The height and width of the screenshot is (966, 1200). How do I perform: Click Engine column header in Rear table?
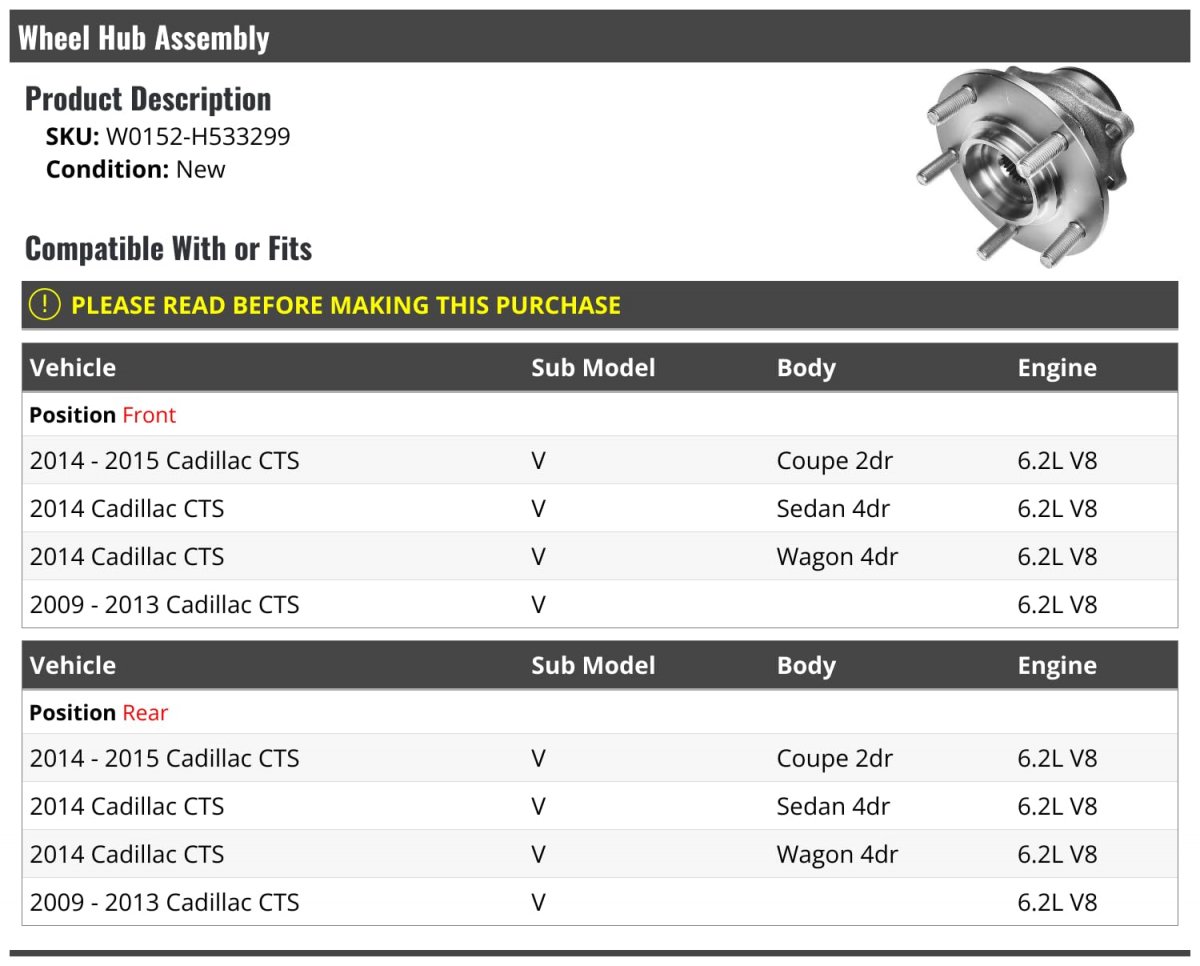click(x=1057, y=666)
